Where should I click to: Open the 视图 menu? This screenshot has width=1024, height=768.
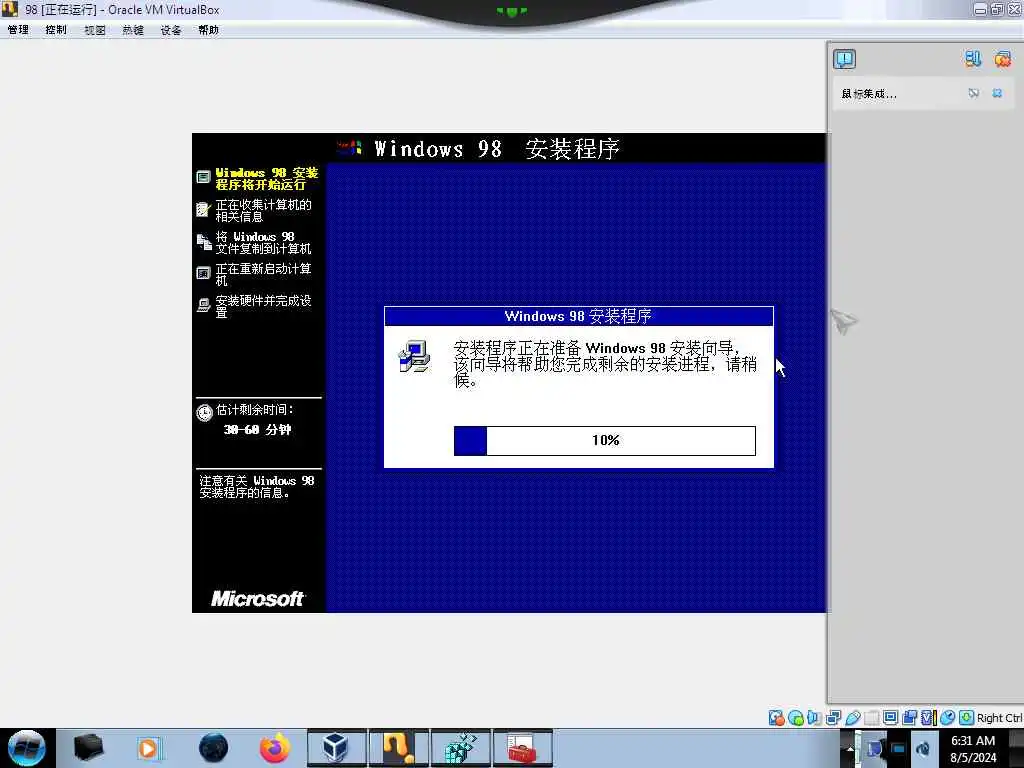[x=95, y=30]
